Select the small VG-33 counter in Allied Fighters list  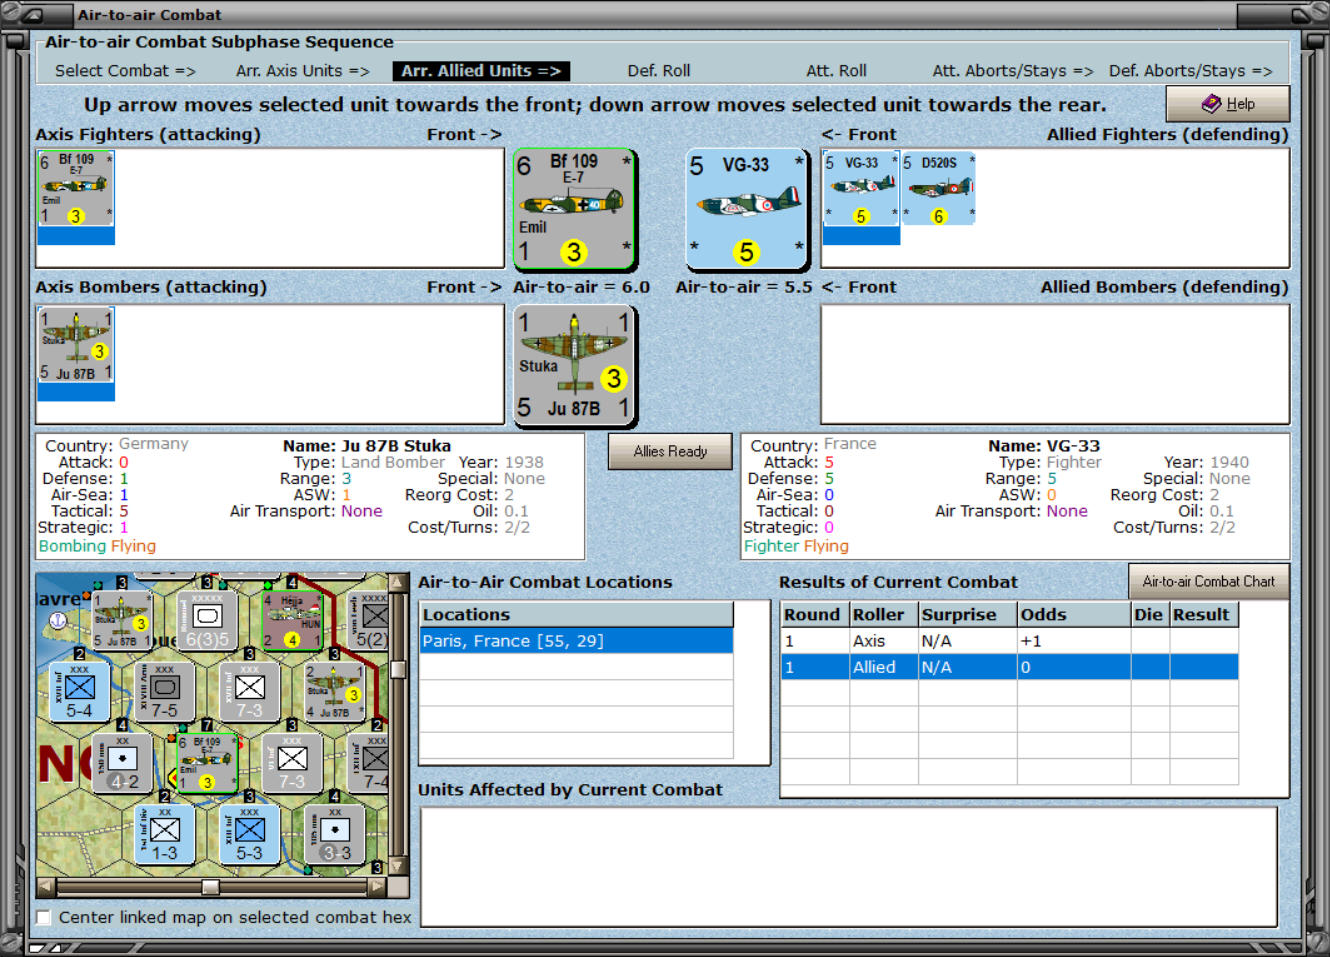[861, 188]
